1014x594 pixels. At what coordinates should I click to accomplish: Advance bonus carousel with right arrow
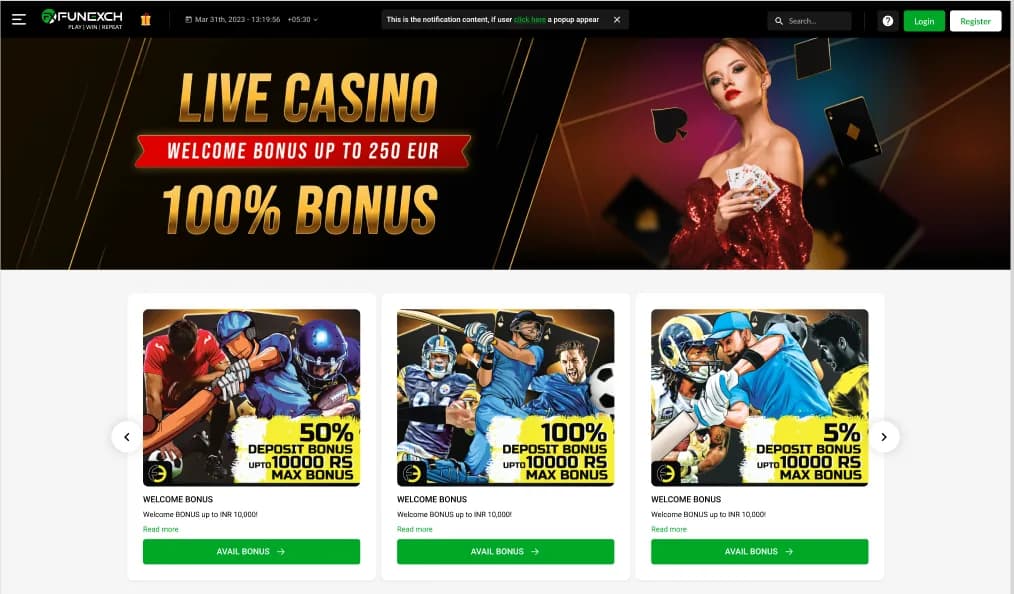coord(883,437)
